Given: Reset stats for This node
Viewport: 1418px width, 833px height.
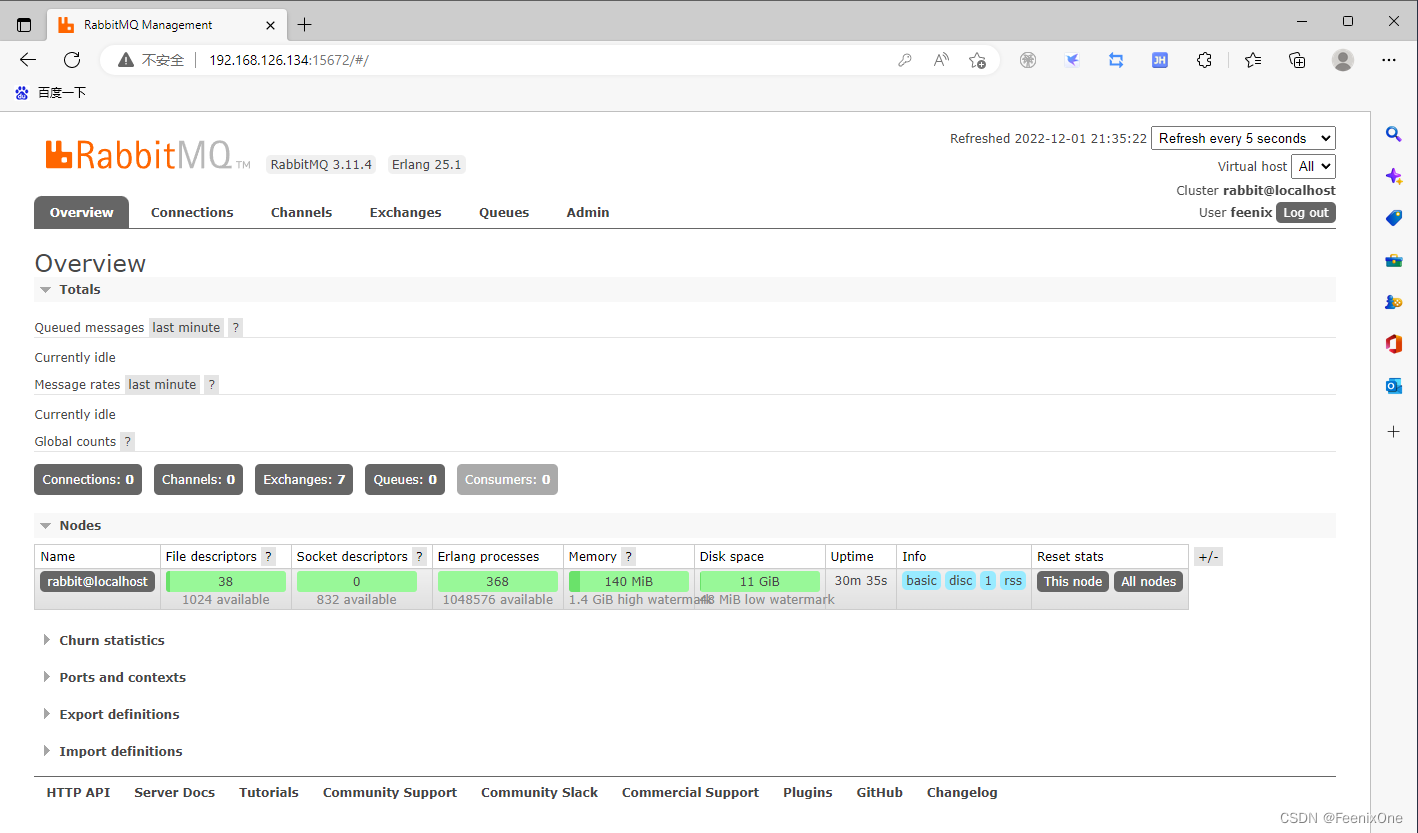Looking at the screenshot, I should [1073, 581].
